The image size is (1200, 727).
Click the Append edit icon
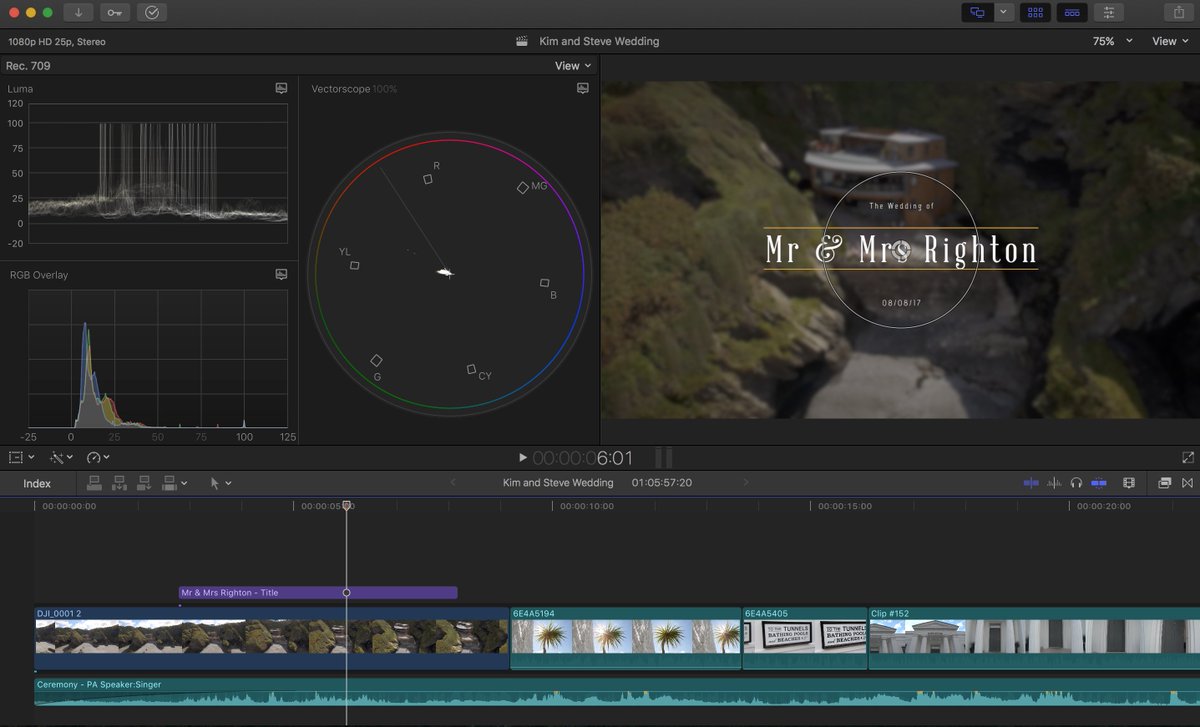tap(144, 483)
